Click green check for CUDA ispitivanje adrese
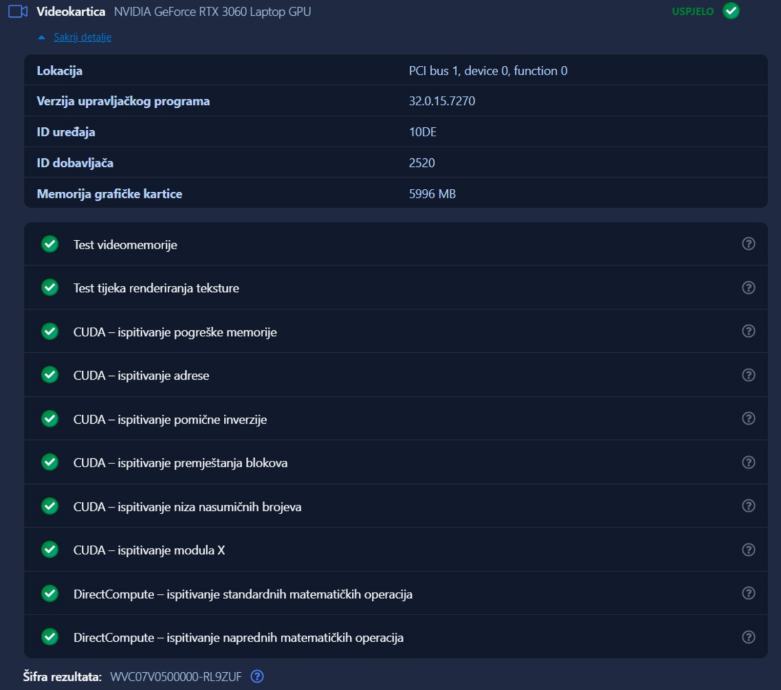The width and height of the screenshot is (781, 690). [50, 375]
